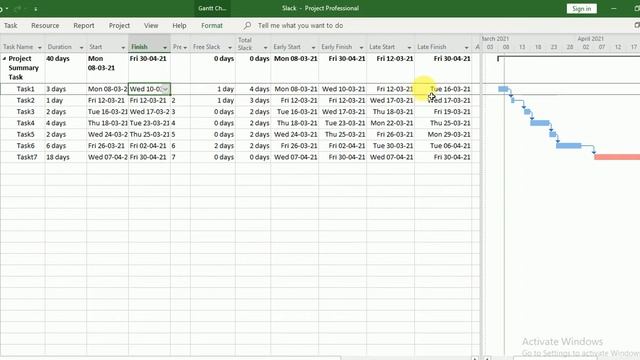
Task: Click Task4 early finish Tue 23-03-21
Action: click(x=343, y=123)
